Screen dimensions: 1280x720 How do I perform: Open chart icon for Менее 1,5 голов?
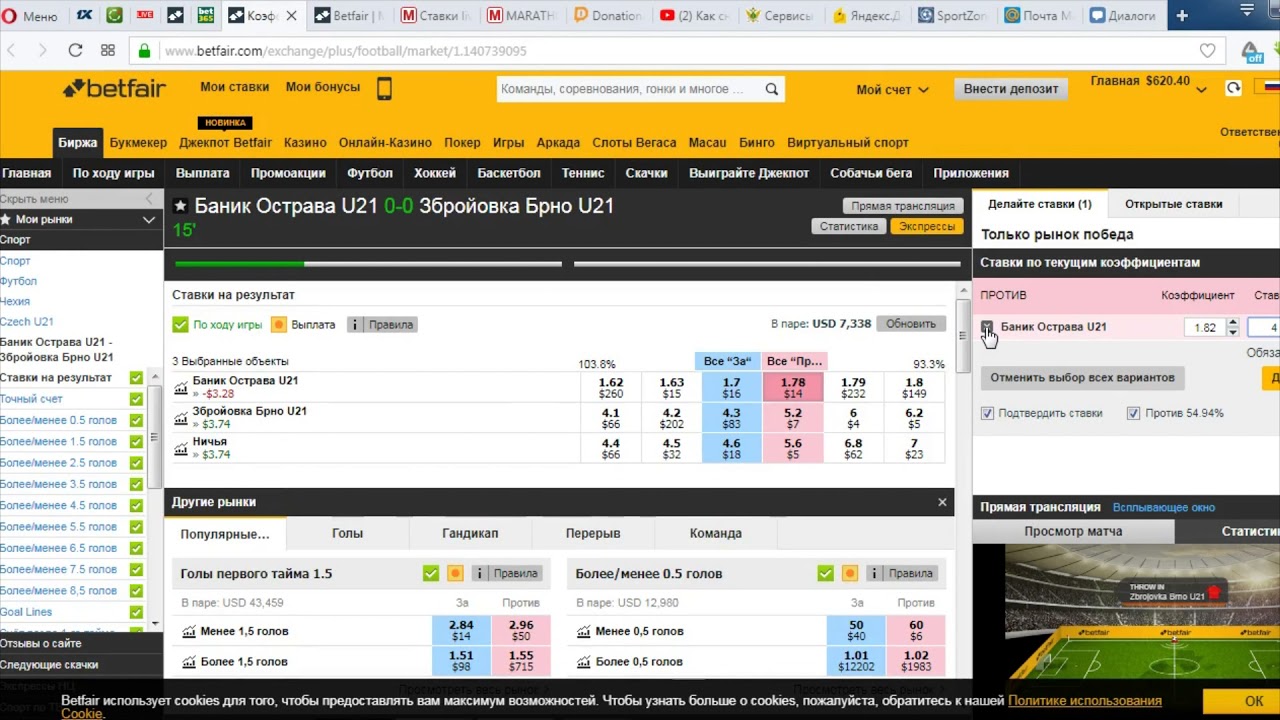pyautogui.click(x=189, y=632)
